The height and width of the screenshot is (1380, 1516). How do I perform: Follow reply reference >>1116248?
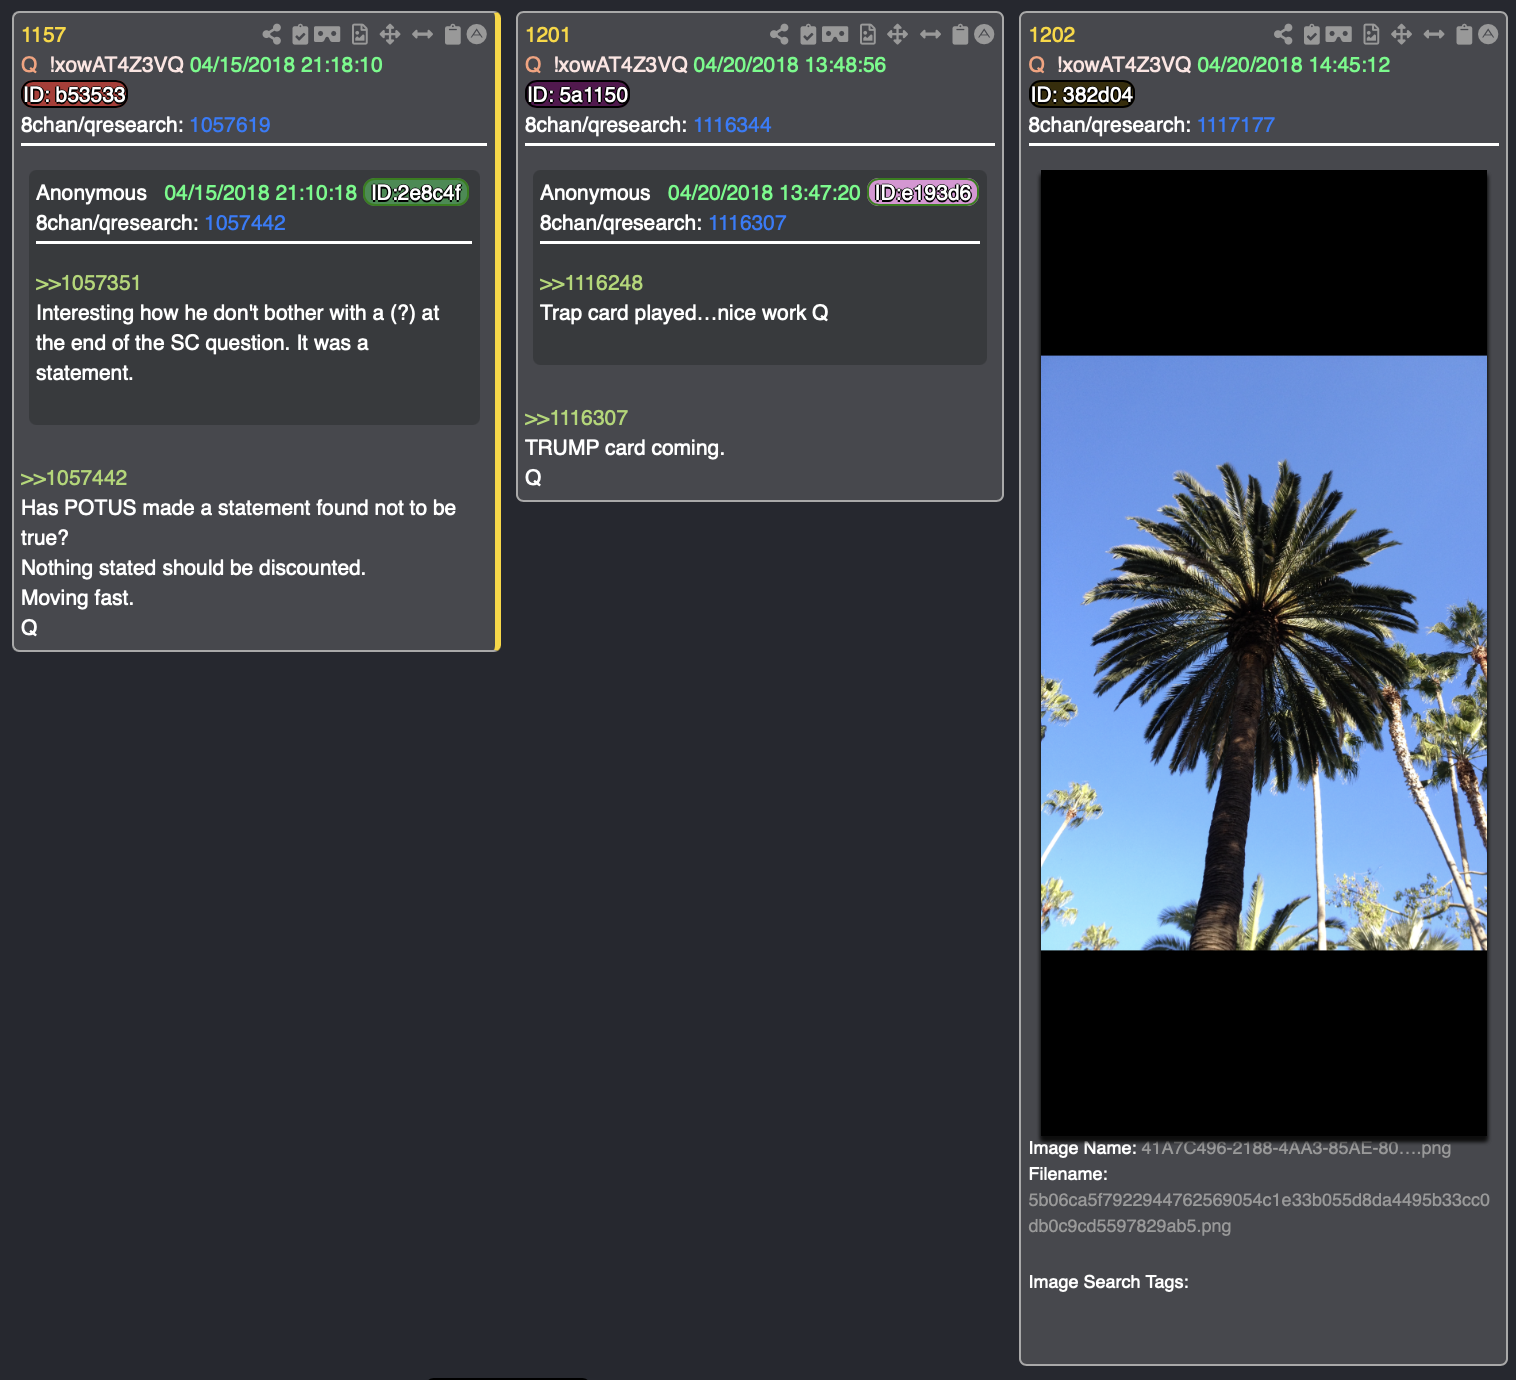(x=591, y=283)
